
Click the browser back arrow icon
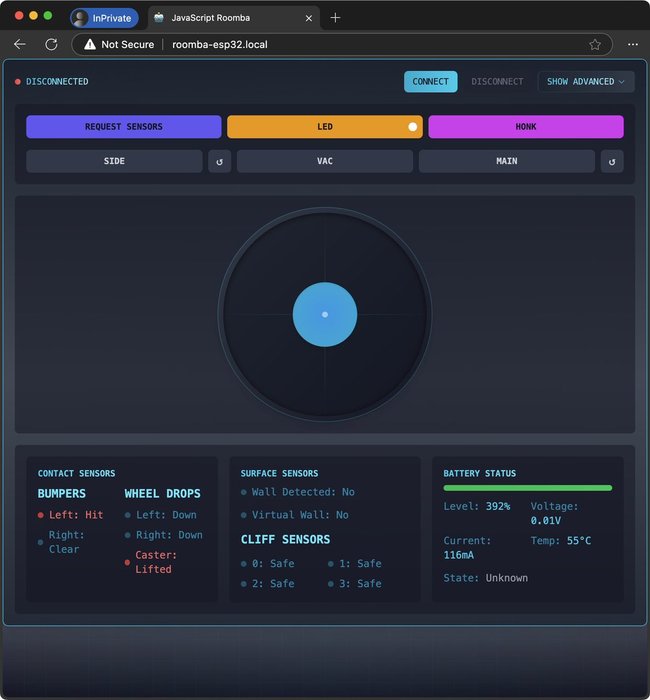[x=19, y=44]
